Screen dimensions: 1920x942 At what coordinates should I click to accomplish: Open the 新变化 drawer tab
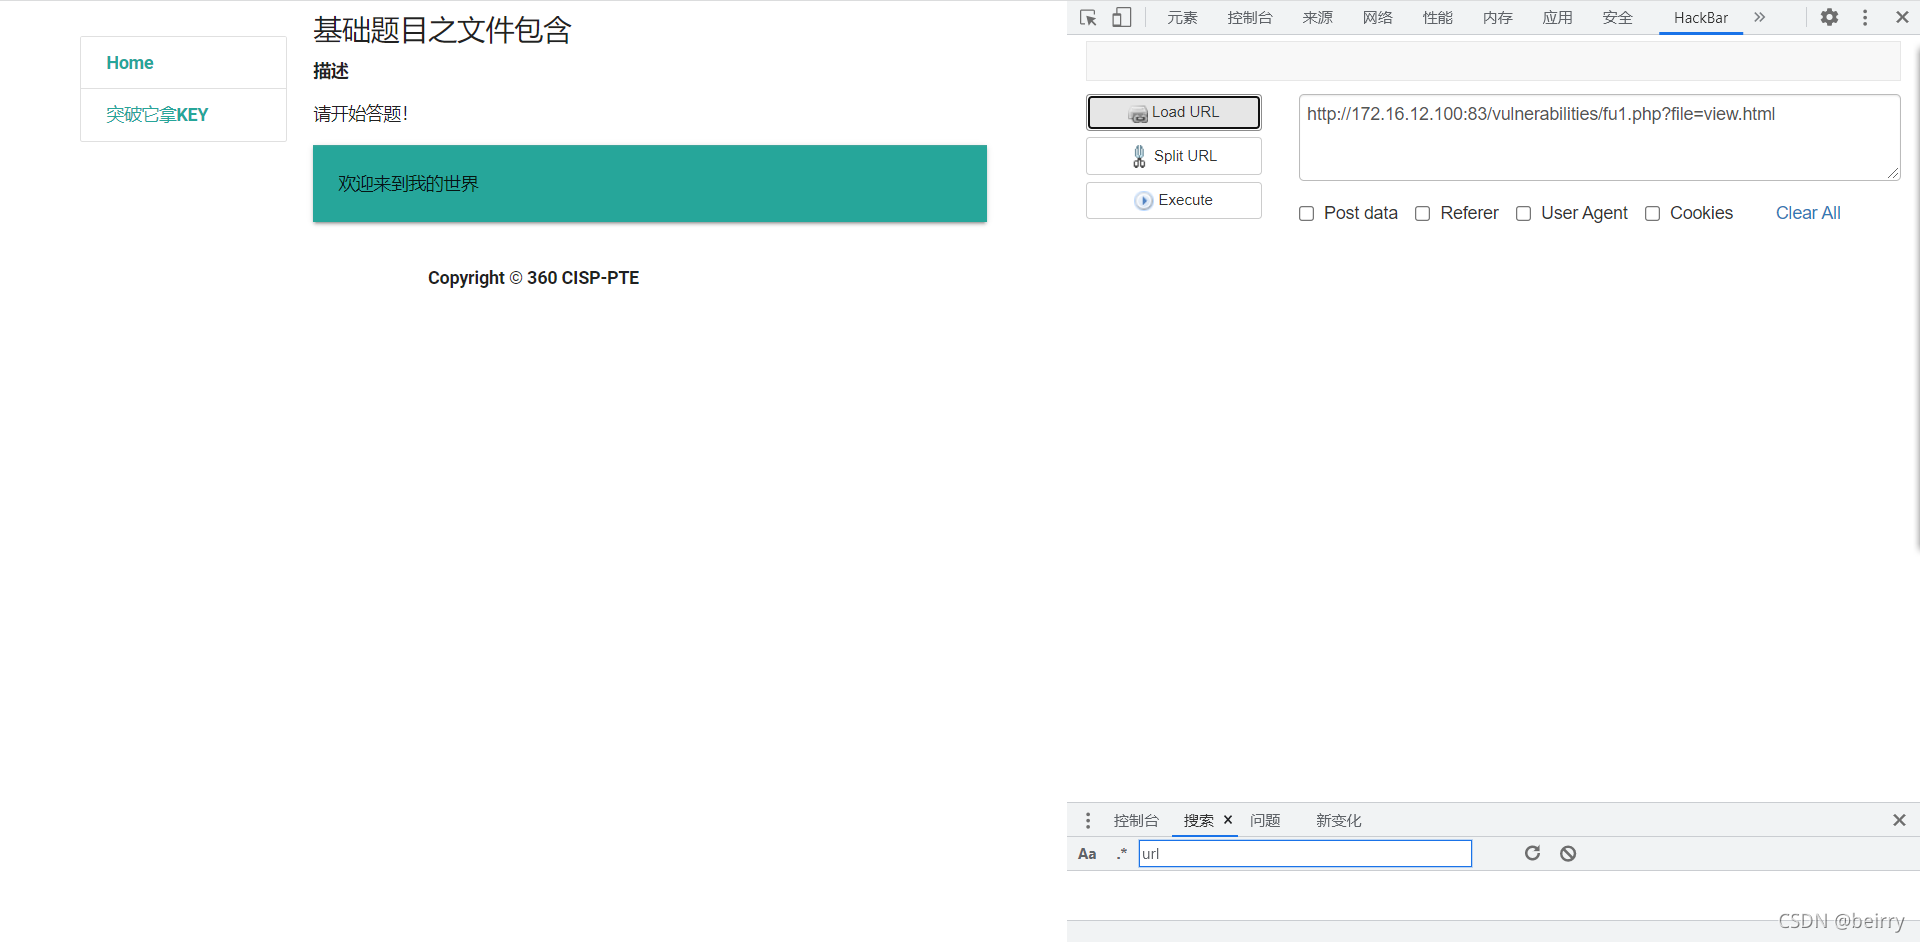coord(1338,821)
